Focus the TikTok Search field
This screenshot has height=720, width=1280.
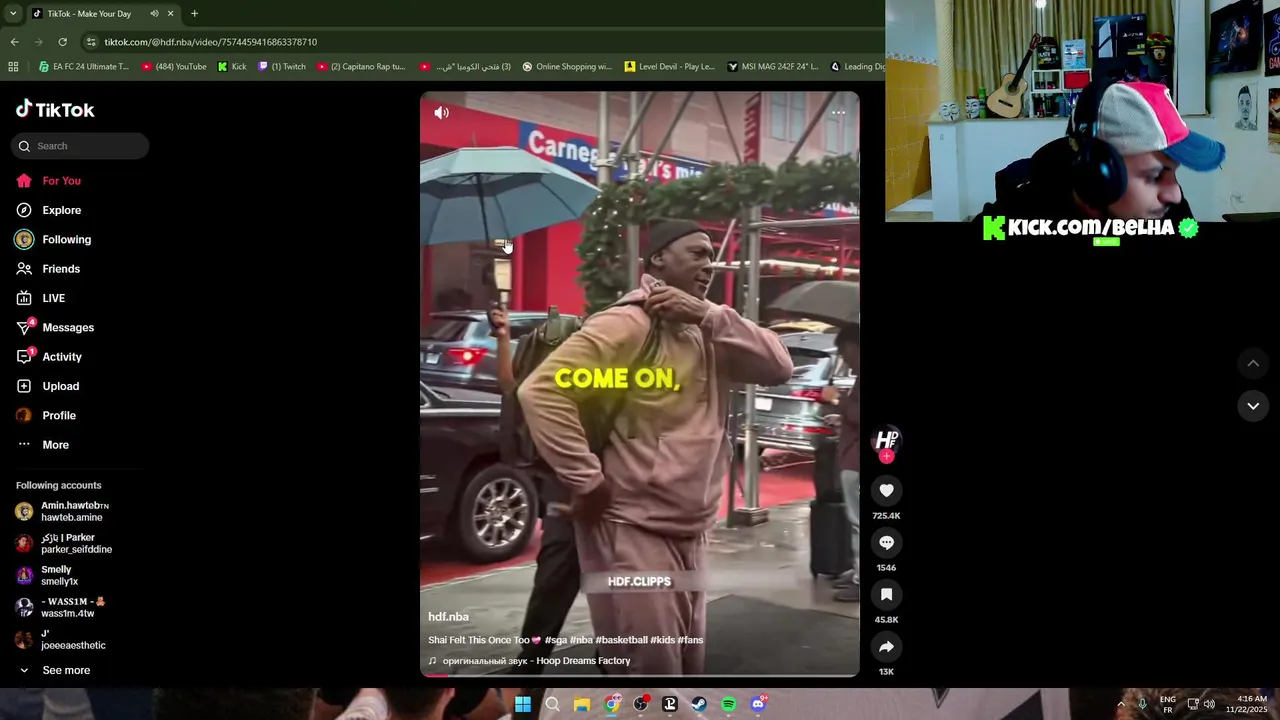pyautogui.click(x=80, y=146)
